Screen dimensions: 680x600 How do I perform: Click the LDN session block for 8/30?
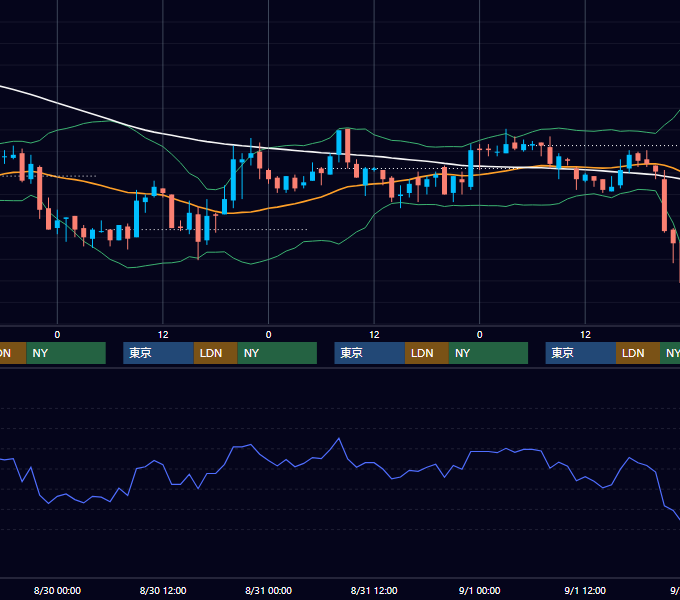coord(216,353)
